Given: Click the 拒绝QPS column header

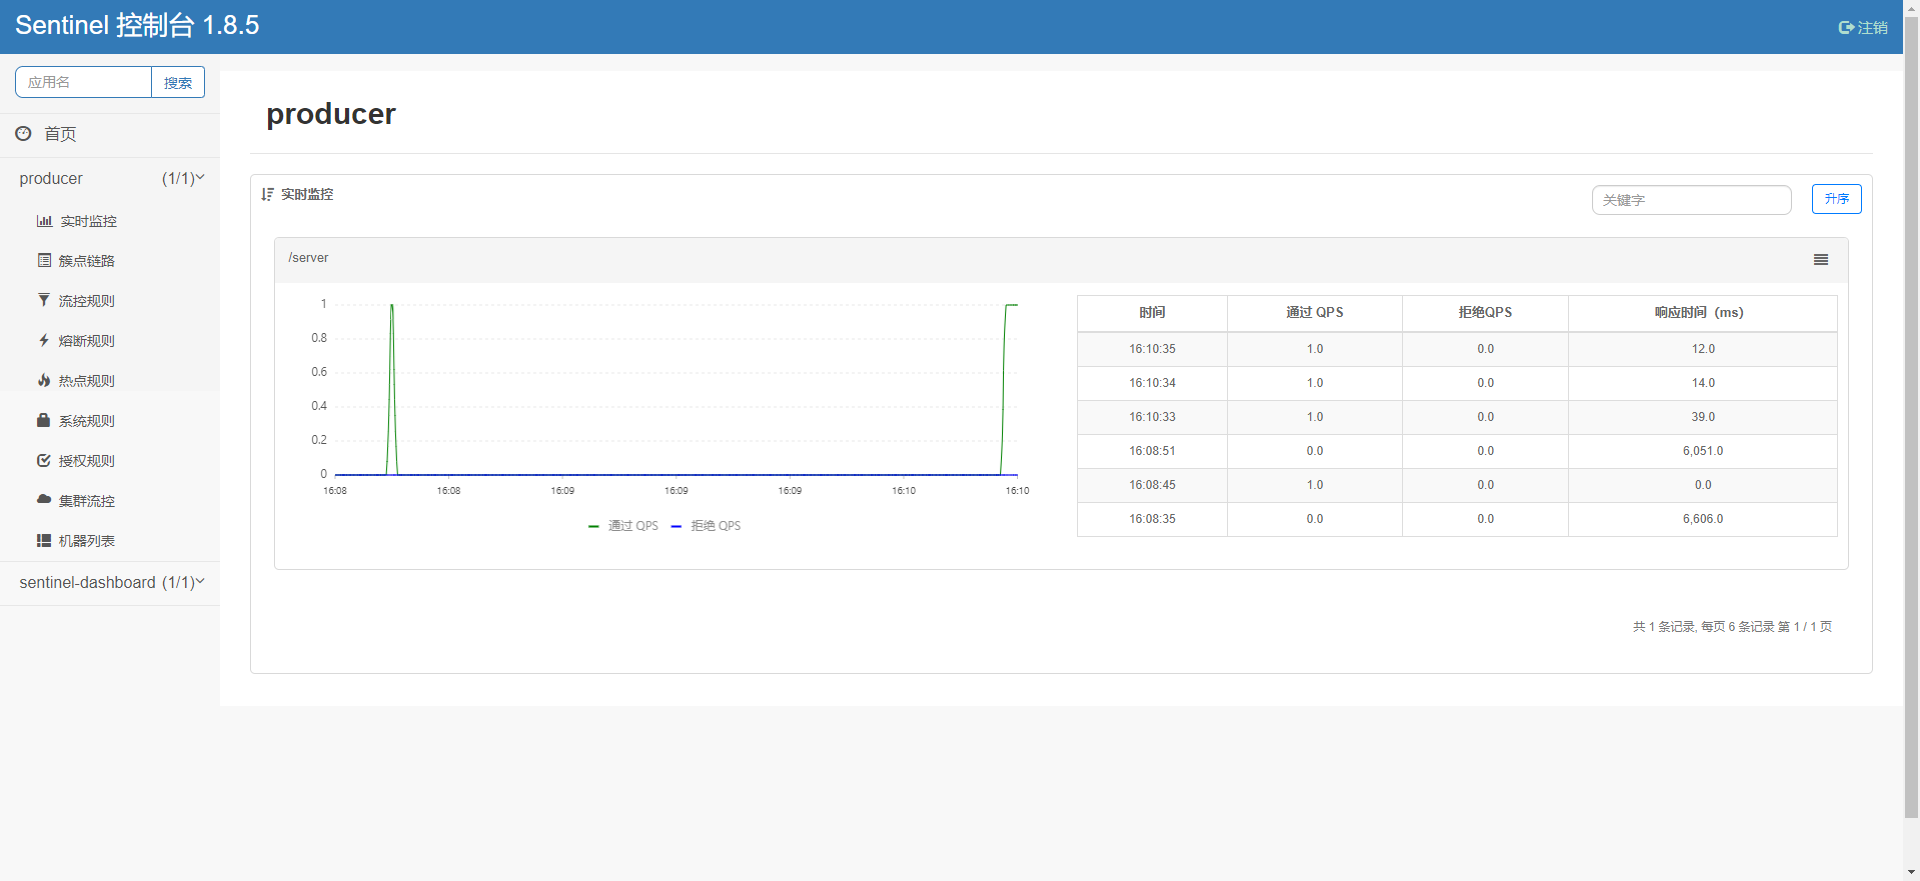Looking at the screenshot, I should point(1485,313).
